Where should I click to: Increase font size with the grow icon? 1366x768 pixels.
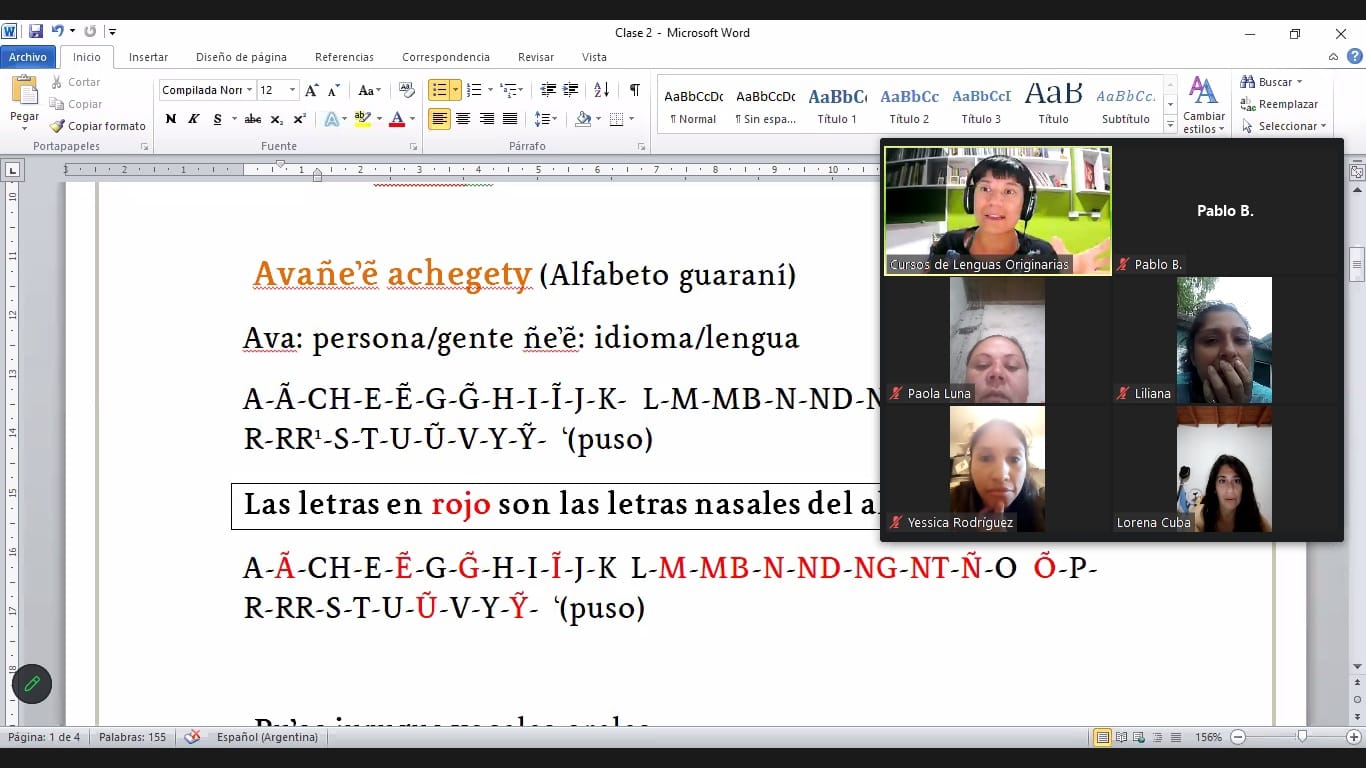click(x=312, y=90)
